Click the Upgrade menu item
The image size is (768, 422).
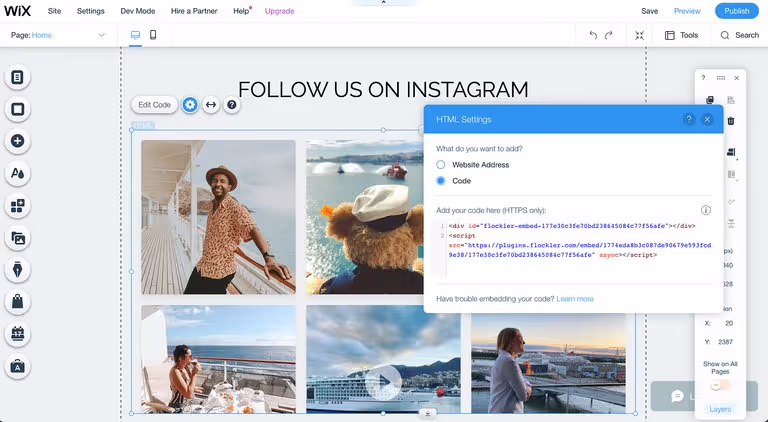tap(279, 11)
